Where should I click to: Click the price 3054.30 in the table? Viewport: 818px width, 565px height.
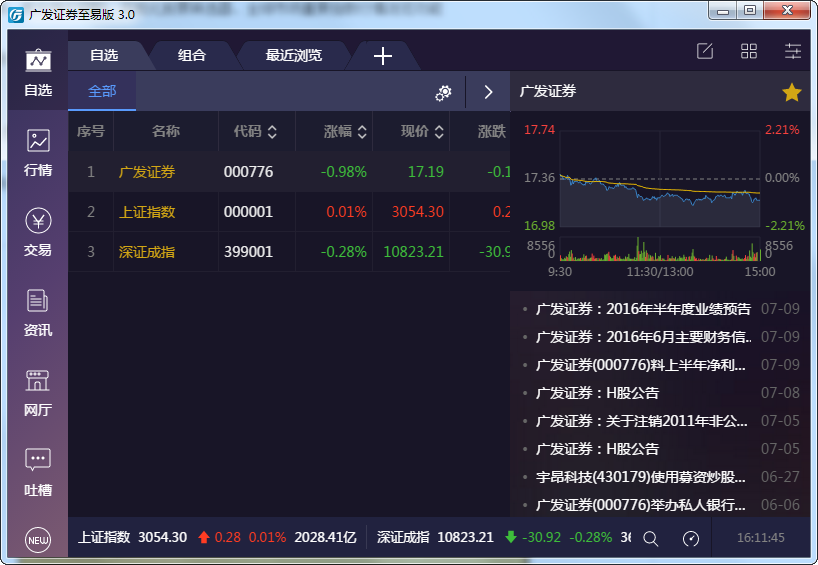click(x=417, y=212)
